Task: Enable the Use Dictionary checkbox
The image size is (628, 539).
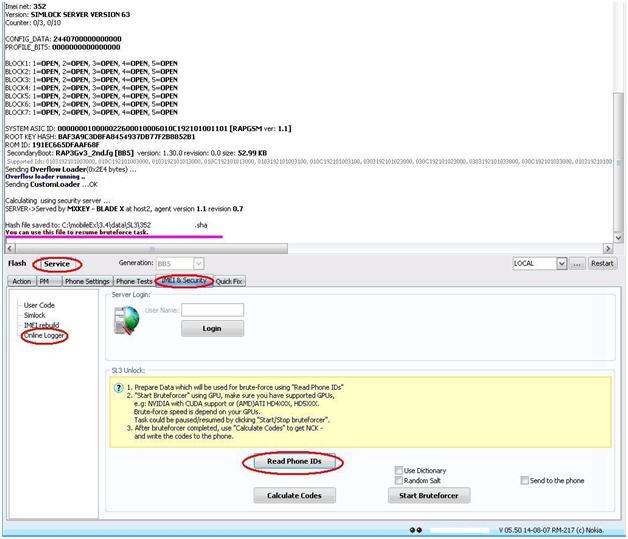Action: 399,470
